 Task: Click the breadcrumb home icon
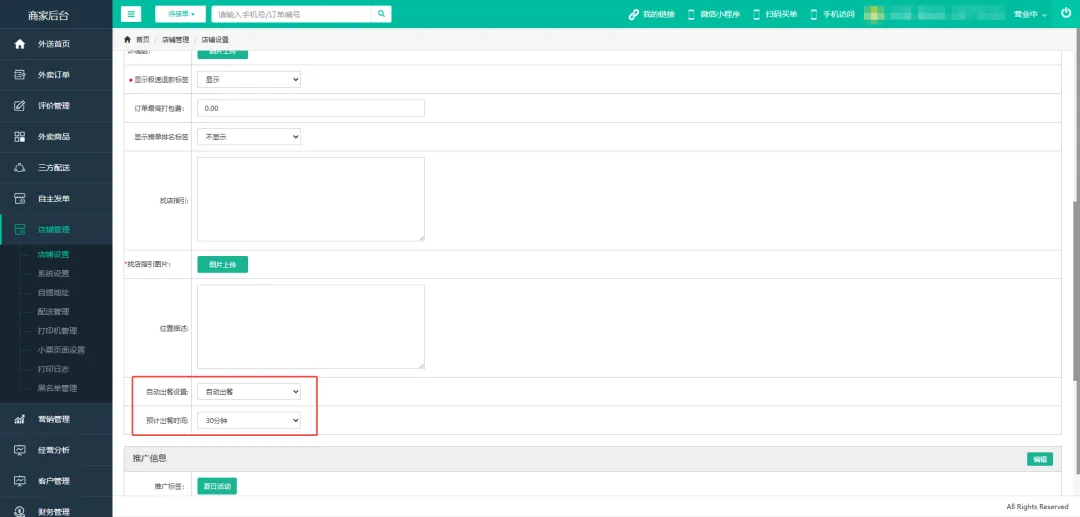(127, 40)
